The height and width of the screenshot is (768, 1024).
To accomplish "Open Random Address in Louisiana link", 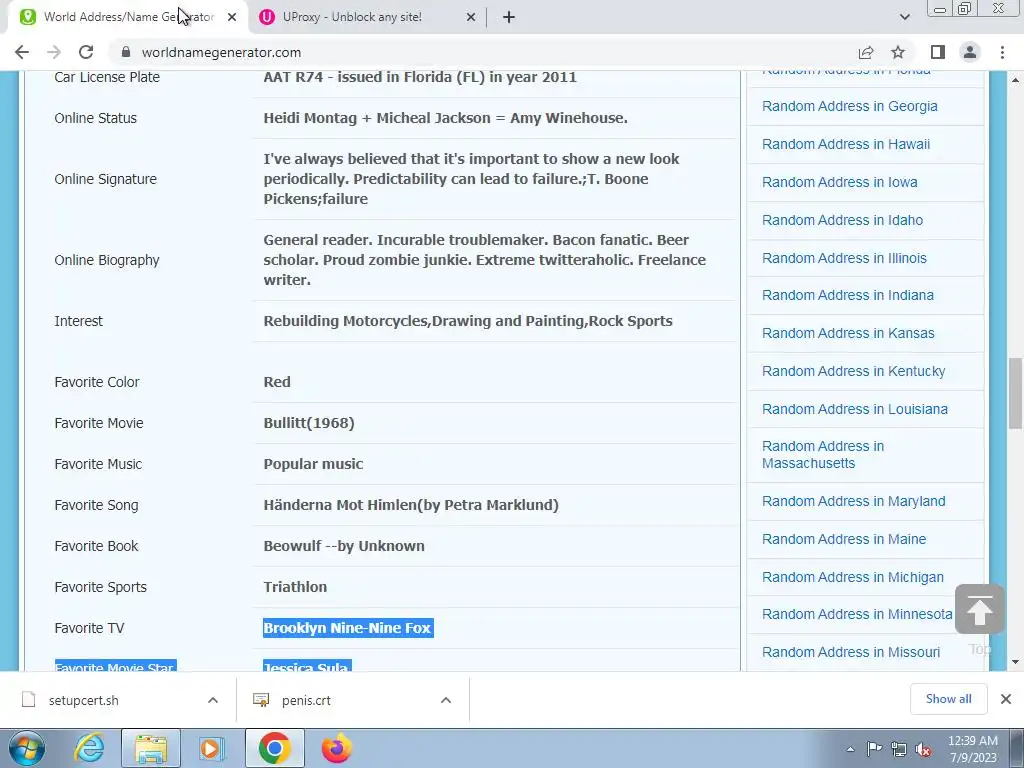I will pos(855,409).
